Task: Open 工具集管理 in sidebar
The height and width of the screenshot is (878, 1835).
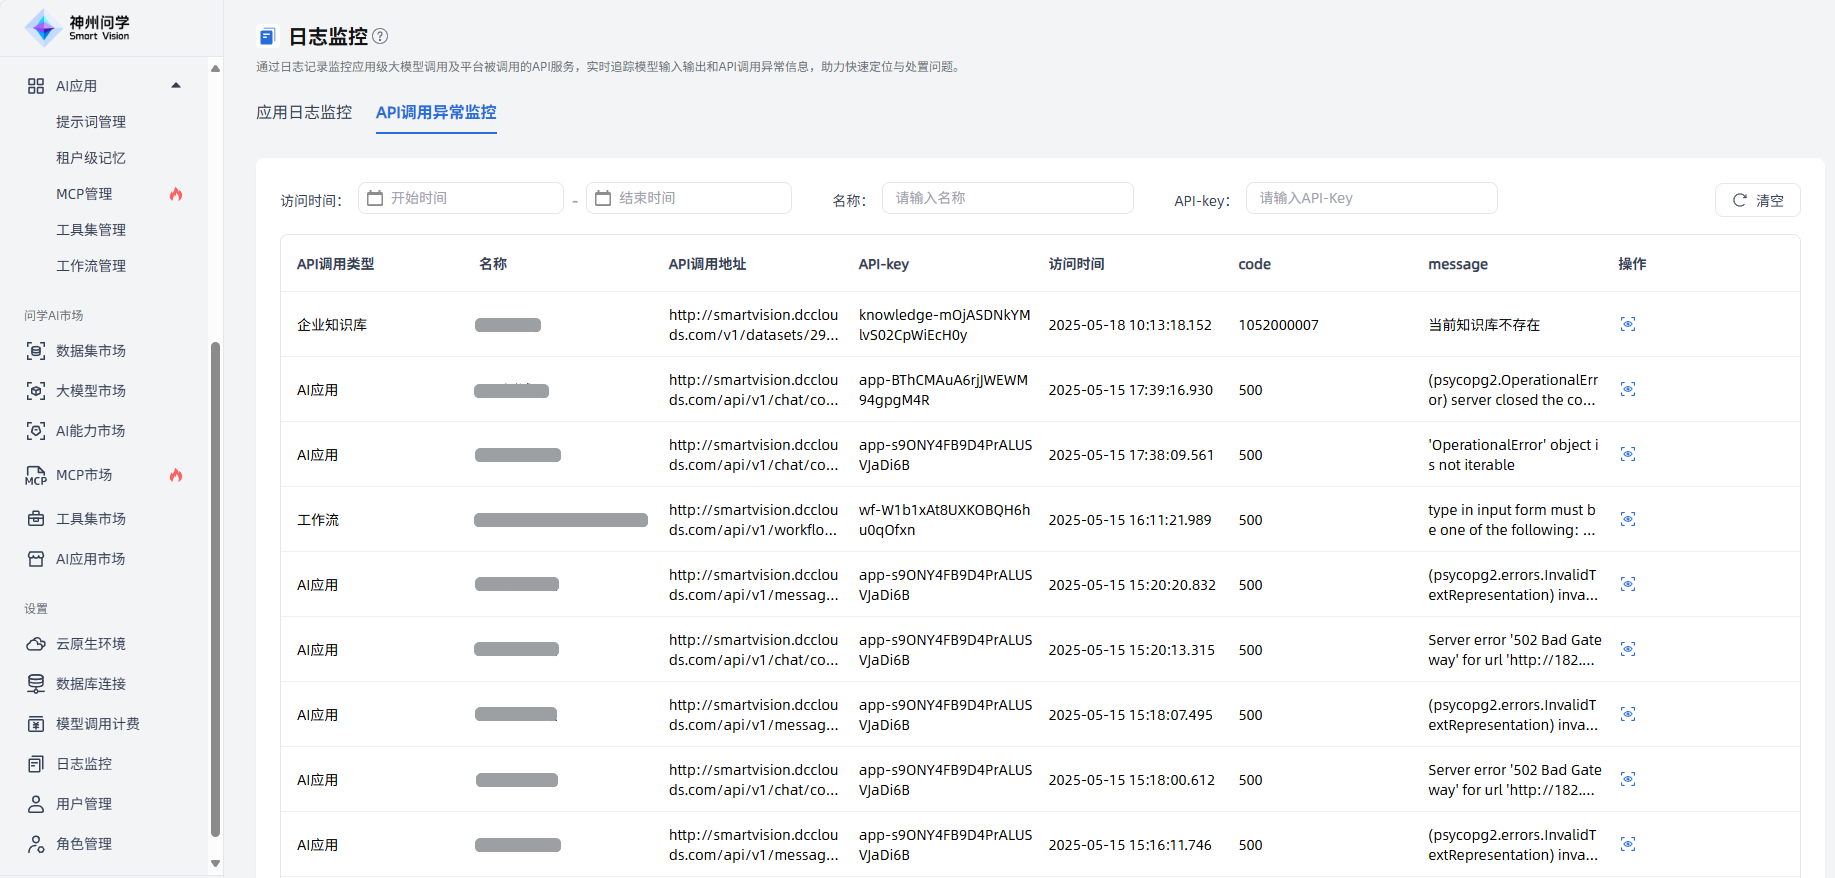Action: click(91, 230)
